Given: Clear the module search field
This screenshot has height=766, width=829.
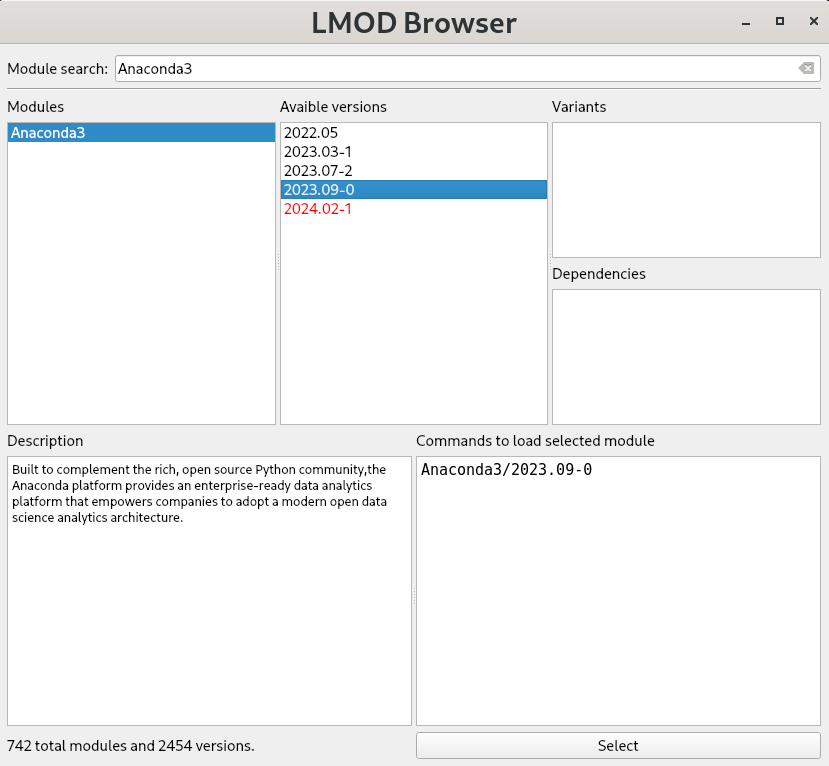Looking at the screenshot, I should 806,68.
